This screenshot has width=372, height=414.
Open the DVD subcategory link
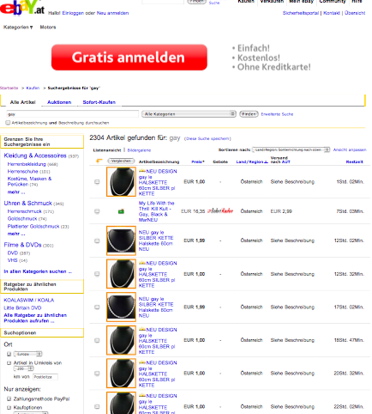tap(13, 253)
